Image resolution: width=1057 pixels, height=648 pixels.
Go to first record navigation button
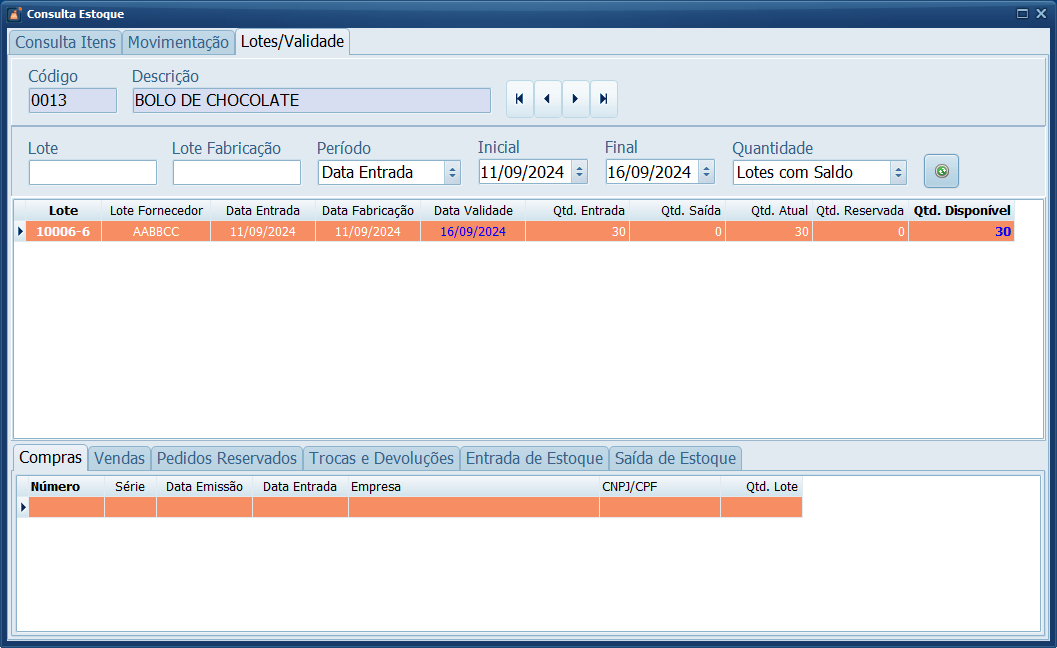519,99
